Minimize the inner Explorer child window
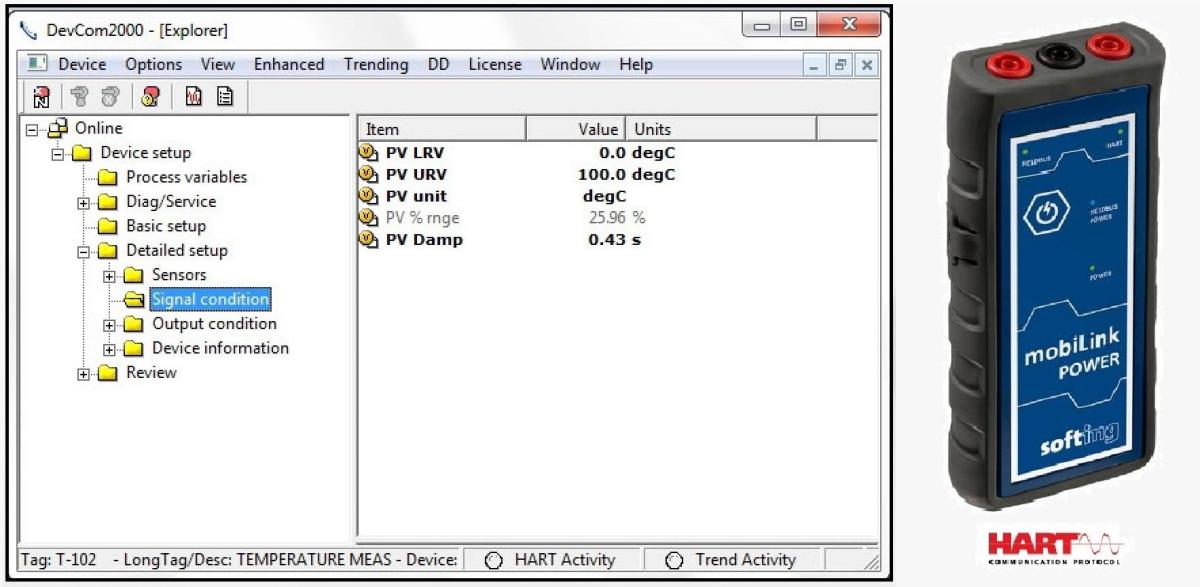Viewport: 1200px width, 587px height. [x=815, y=65]
